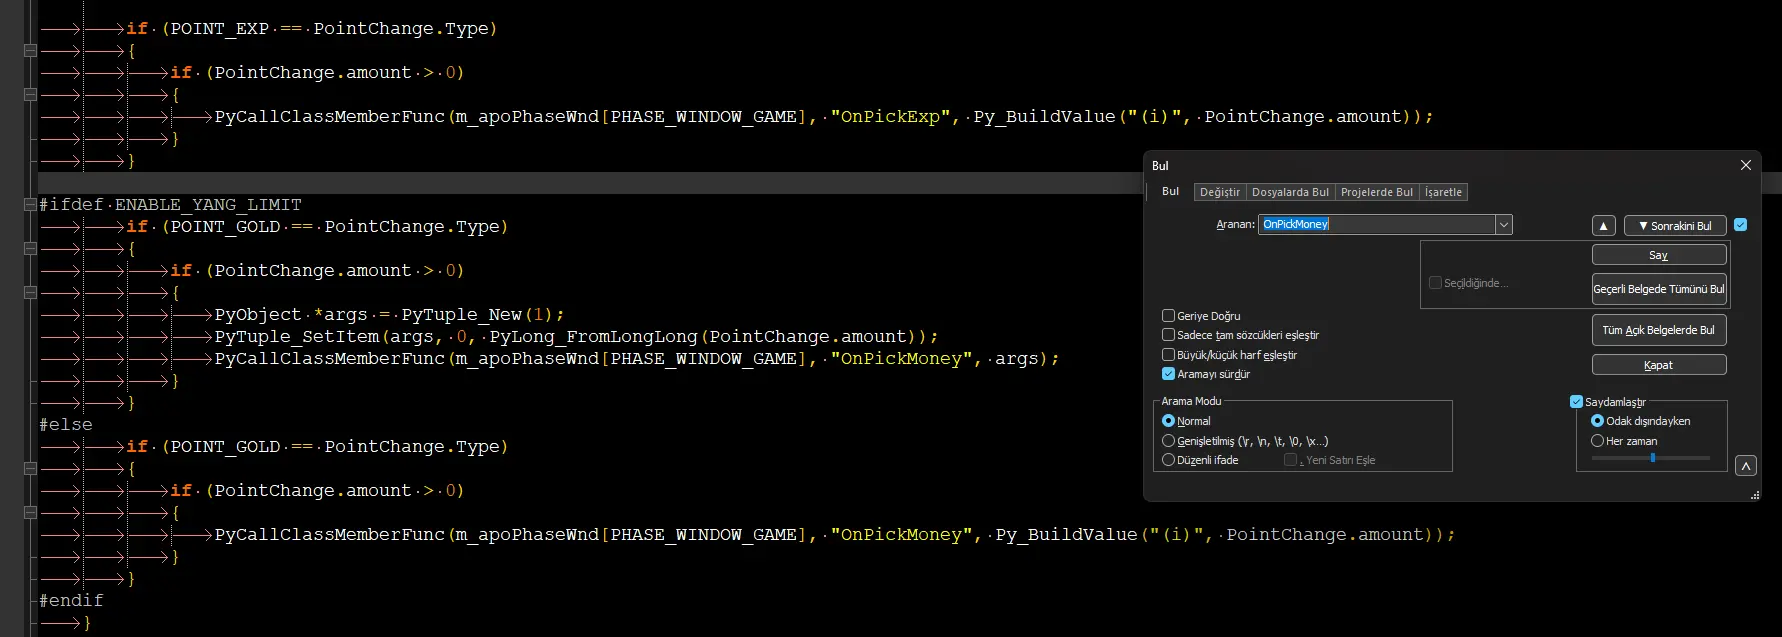Collapse the fold marker below POINT_EXP check

click(30, 50)
